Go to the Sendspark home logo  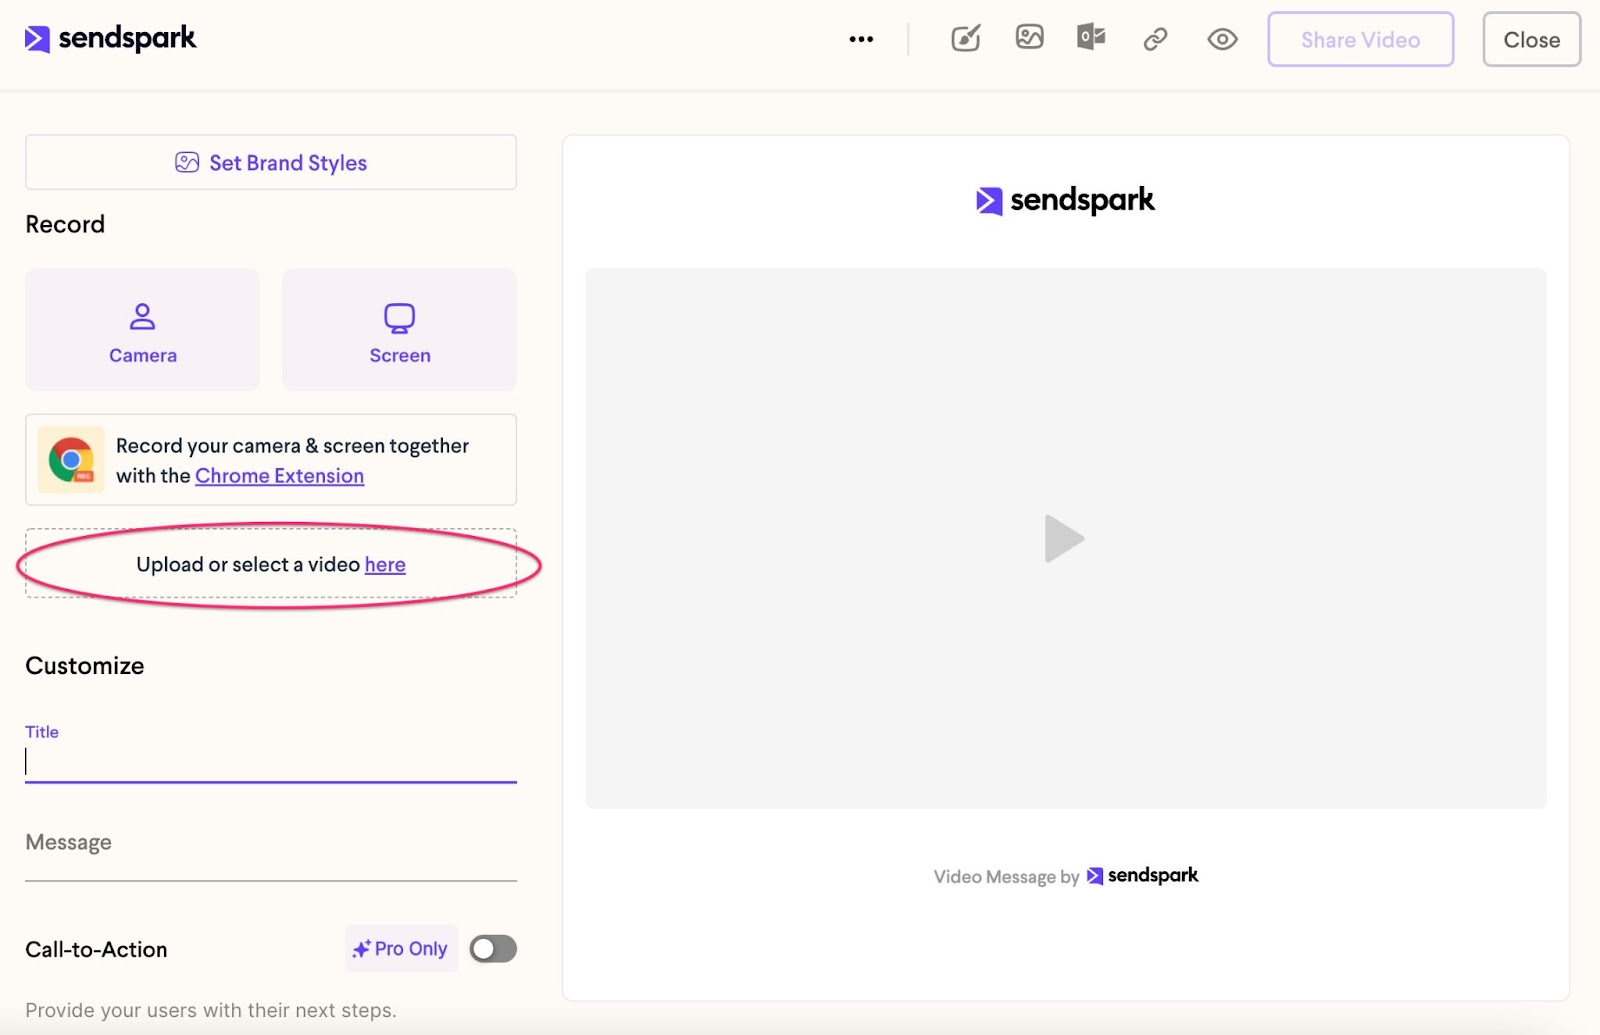coord(110,39)
